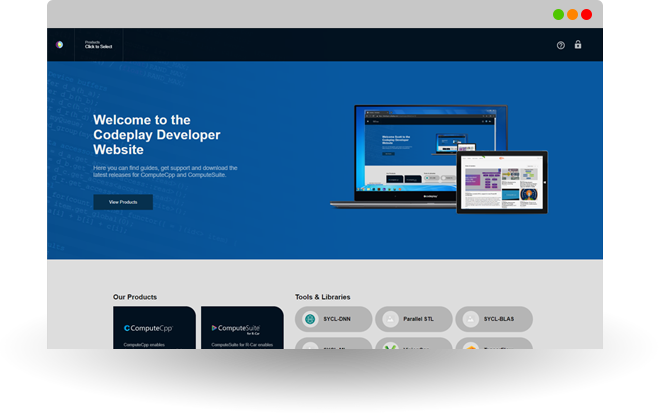
Task: Click the green window control dot
Action: (x=558, y=15)
